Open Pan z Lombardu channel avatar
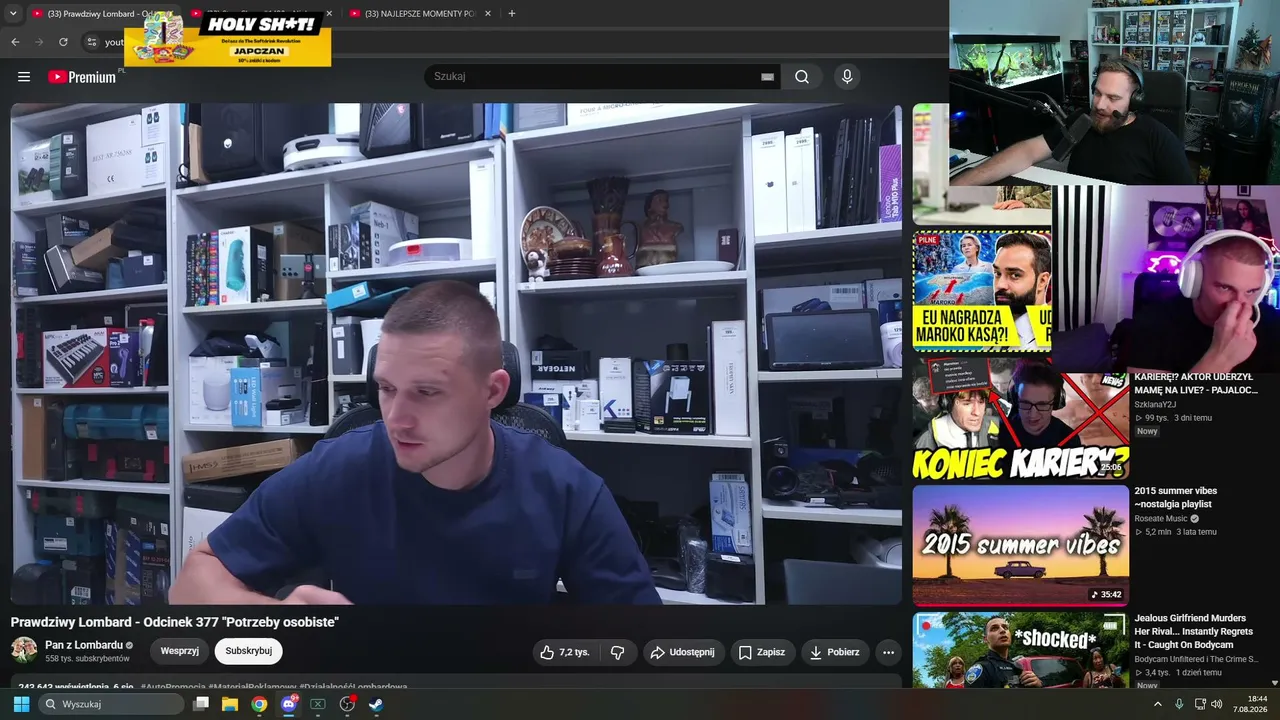The height and width of the screenshot is (720, 1280). (x=24, y=650)
